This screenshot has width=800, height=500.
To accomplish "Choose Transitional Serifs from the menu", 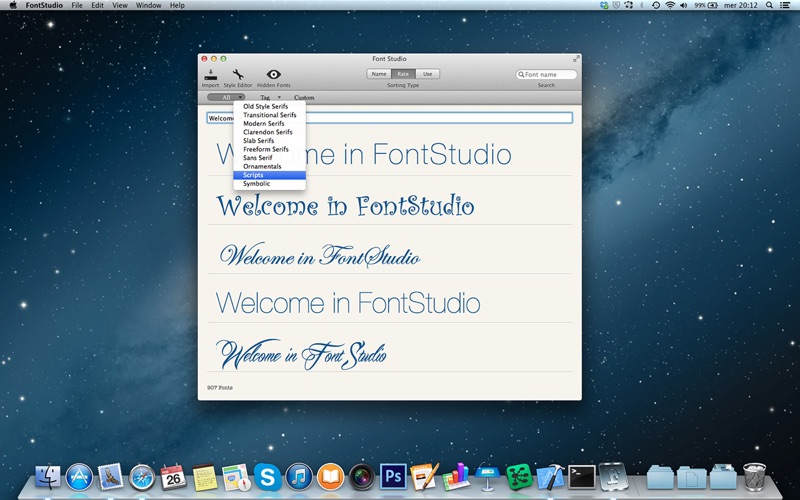I will click(269, 115).
